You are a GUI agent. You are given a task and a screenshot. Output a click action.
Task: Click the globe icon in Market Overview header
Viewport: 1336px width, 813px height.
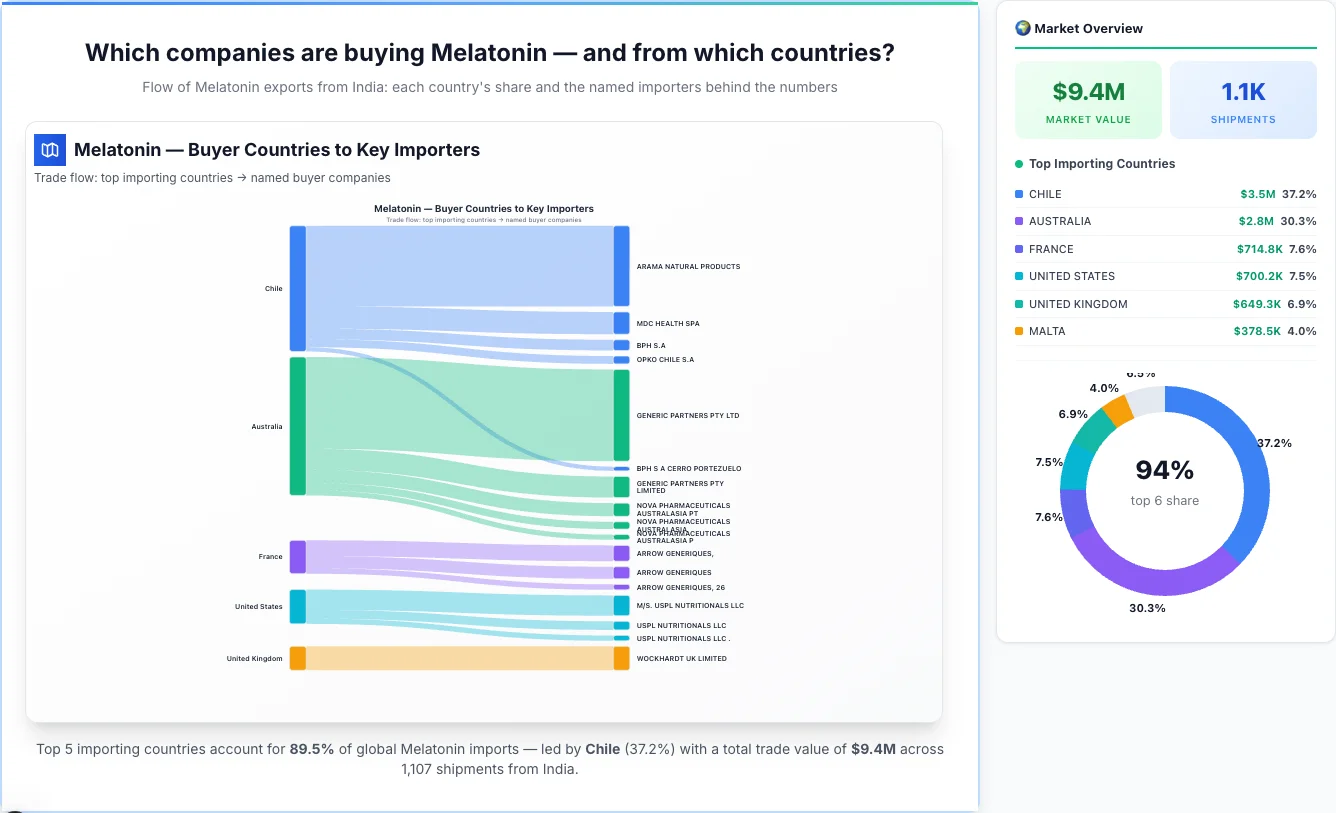pyautogui.click(x=1022, y=27)
